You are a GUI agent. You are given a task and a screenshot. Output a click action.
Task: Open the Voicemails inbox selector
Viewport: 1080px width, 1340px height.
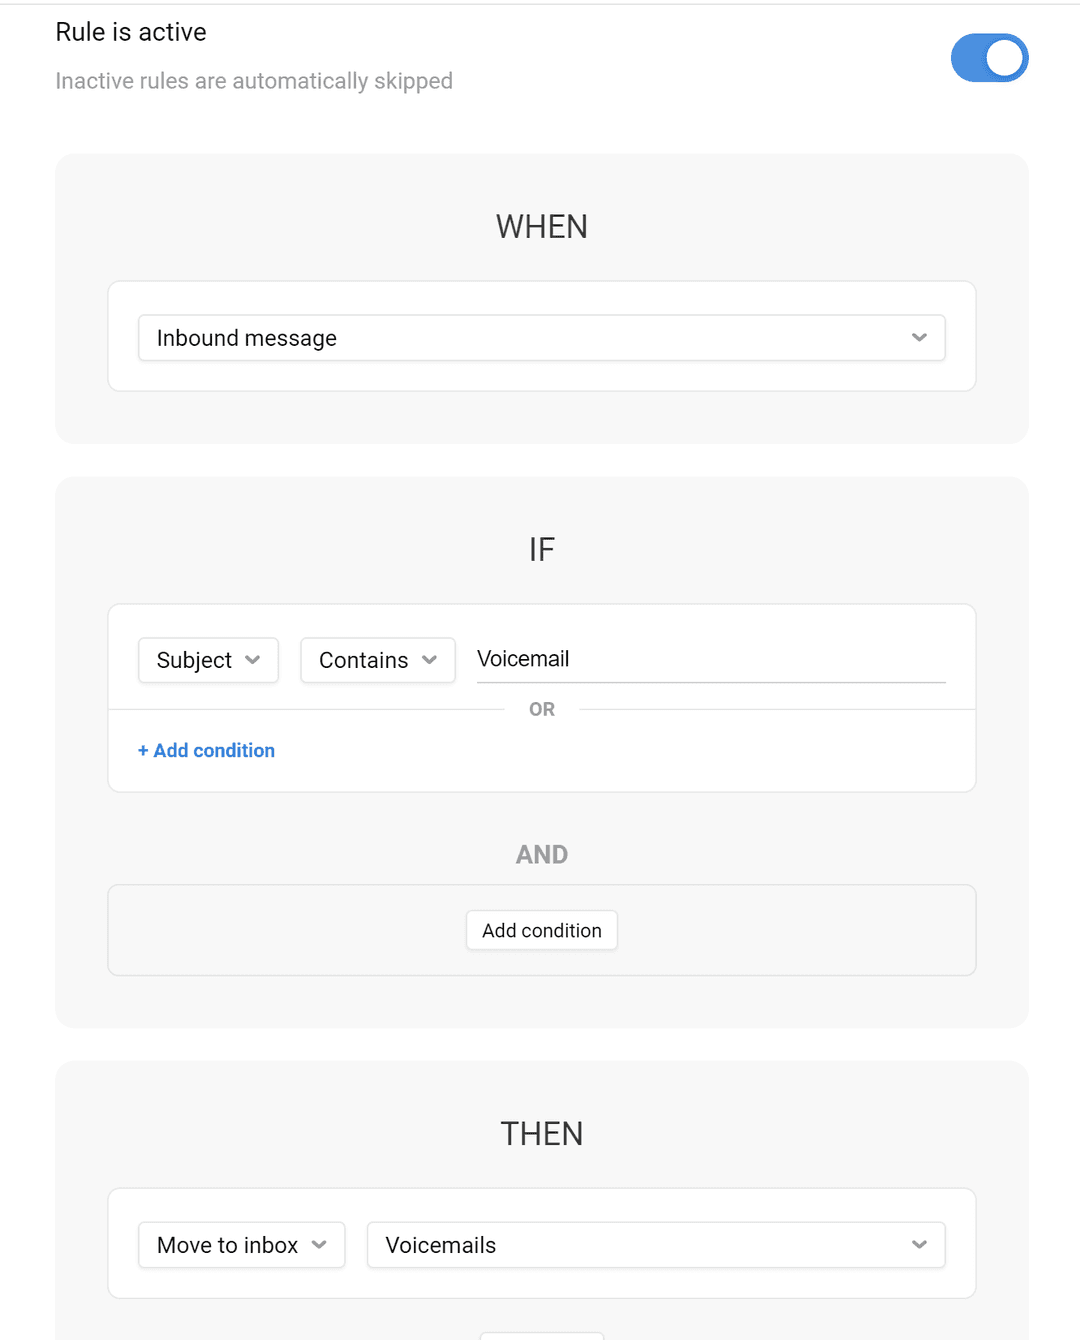tap(655, 1245)
